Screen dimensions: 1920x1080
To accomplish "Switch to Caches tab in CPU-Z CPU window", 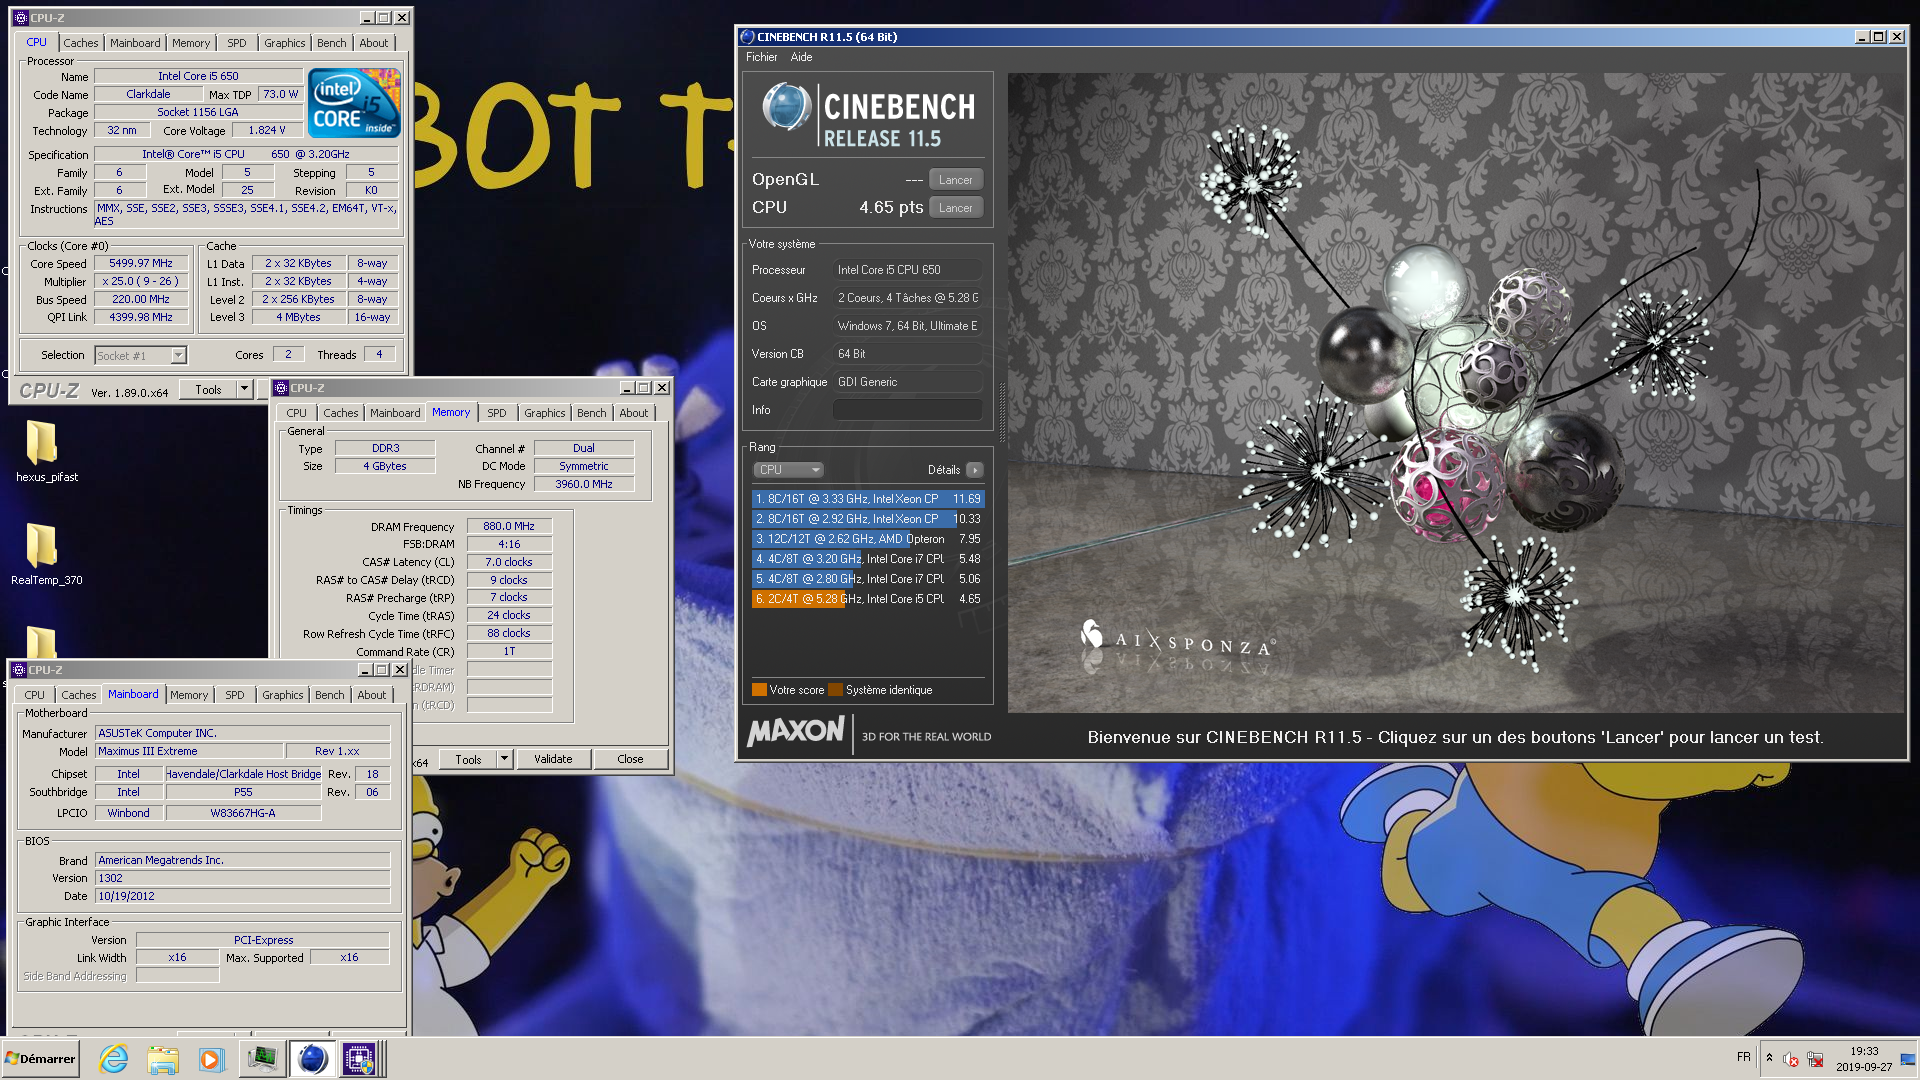I will (81, 43).
